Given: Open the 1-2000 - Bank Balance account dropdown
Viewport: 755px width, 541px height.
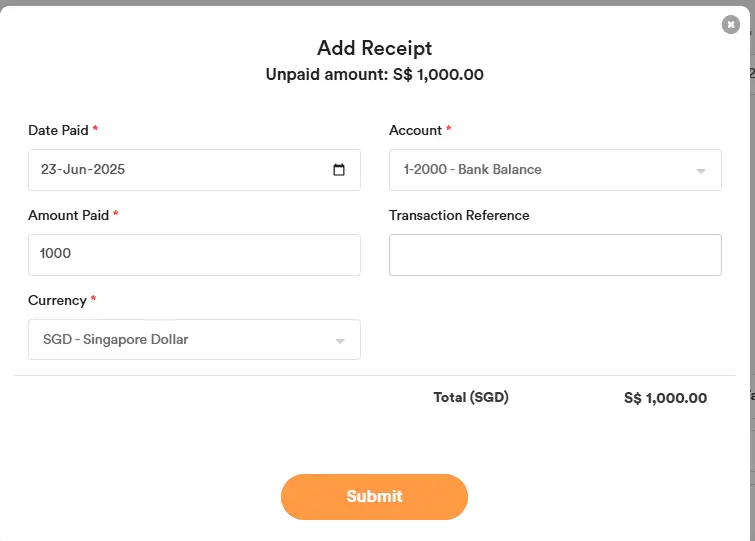Looking at the screenshot, I should tap(540, 170).
